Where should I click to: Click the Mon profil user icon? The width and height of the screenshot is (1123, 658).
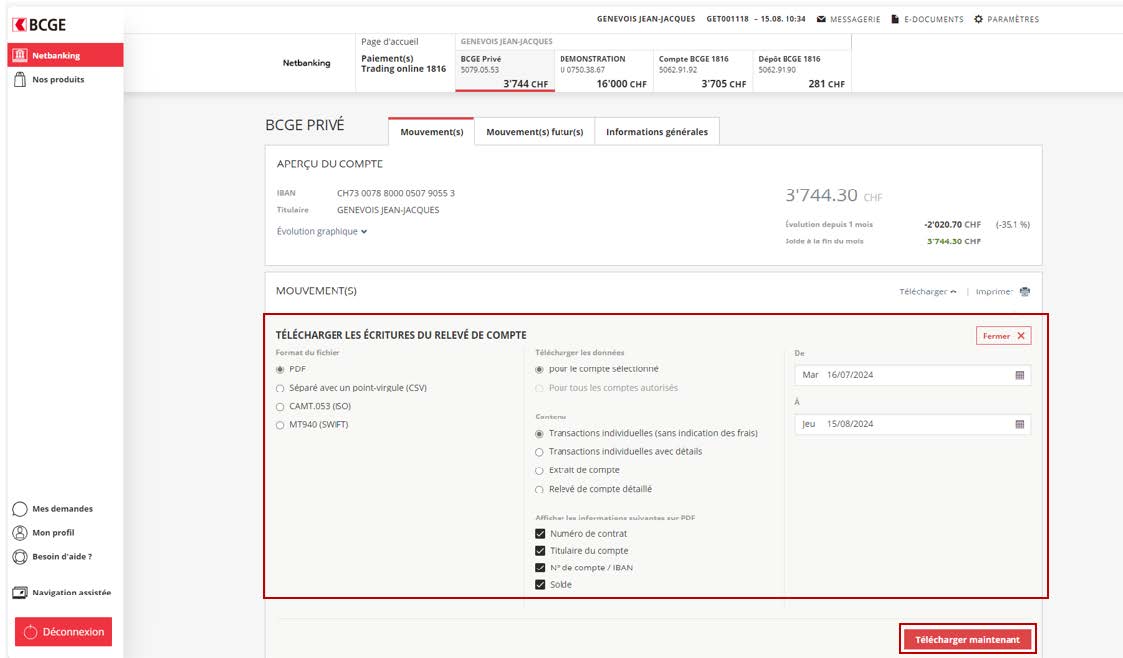point(20,533)
